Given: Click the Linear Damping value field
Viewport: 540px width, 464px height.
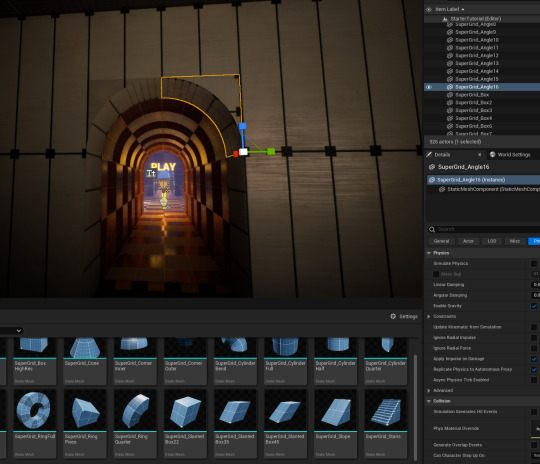Looking at the screenshot, I should click(535, 285).
